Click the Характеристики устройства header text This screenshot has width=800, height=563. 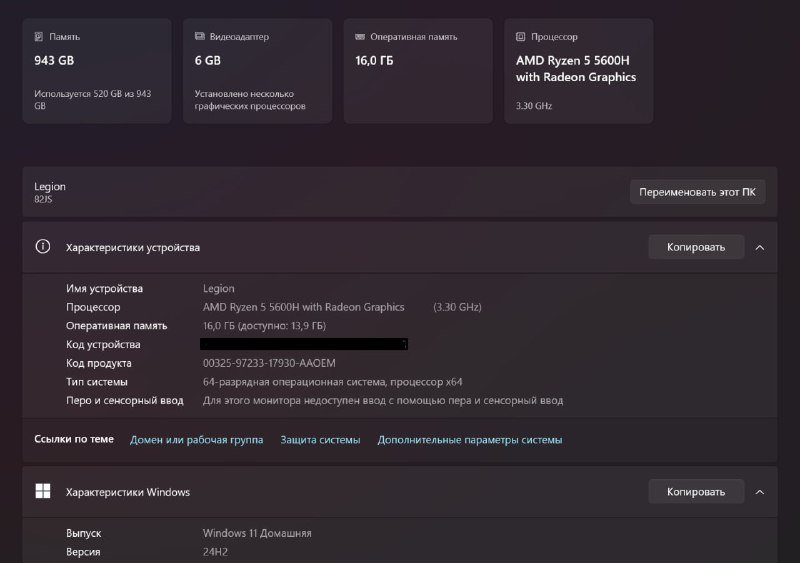coord(133,248)
